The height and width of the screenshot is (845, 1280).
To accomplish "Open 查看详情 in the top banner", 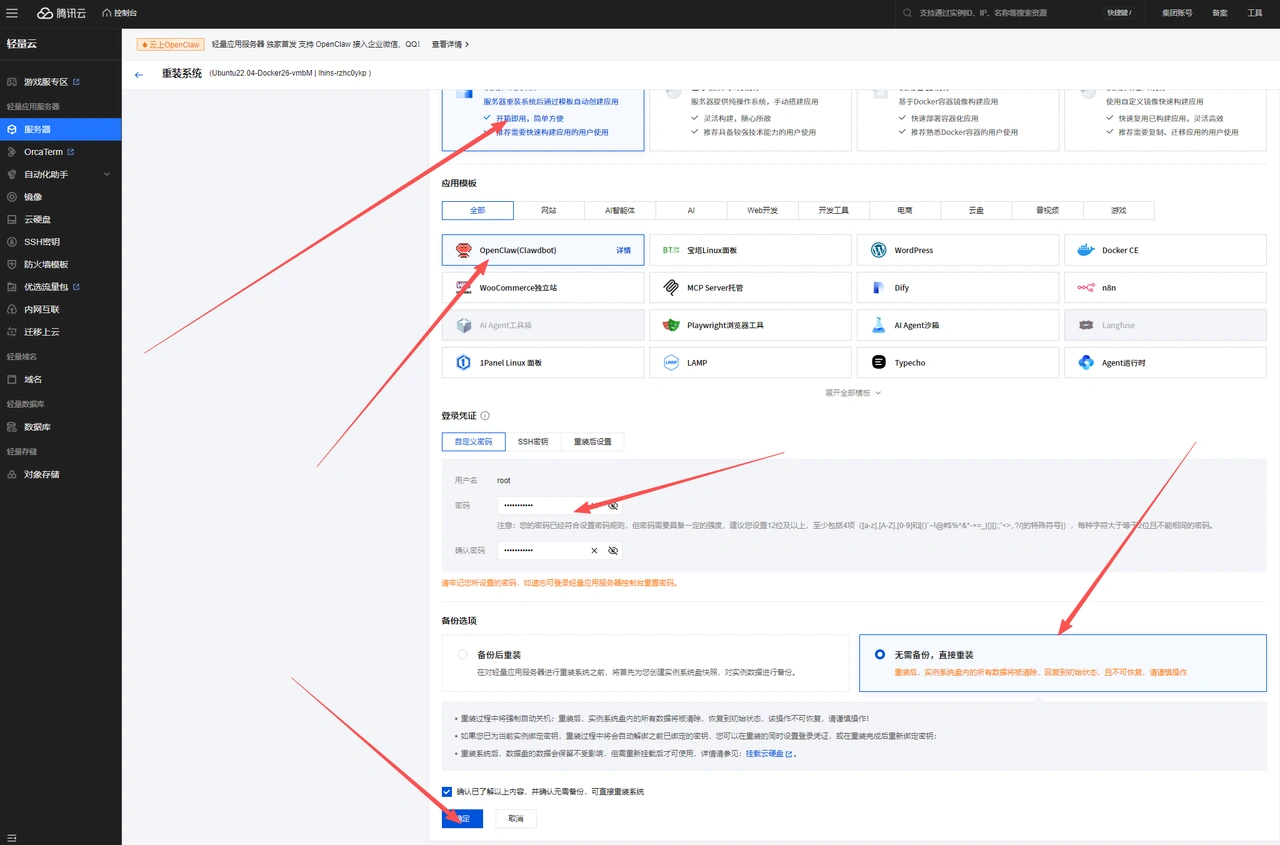I will [450, 45].
